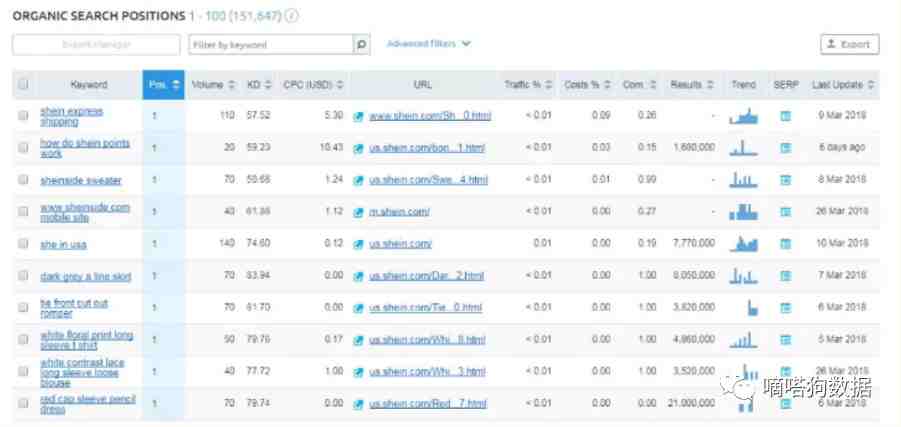Check the sheinside sweater row

pyautogui.click(x=23, y=180)
